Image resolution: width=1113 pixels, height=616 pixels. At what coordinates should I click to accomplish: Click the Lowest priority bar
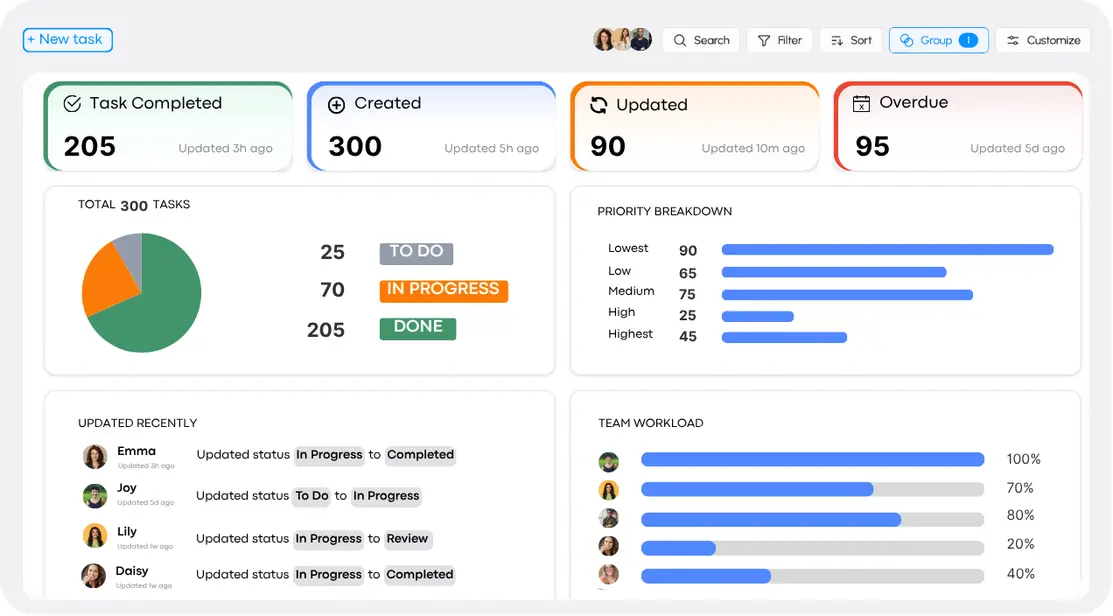click(887, 250)
